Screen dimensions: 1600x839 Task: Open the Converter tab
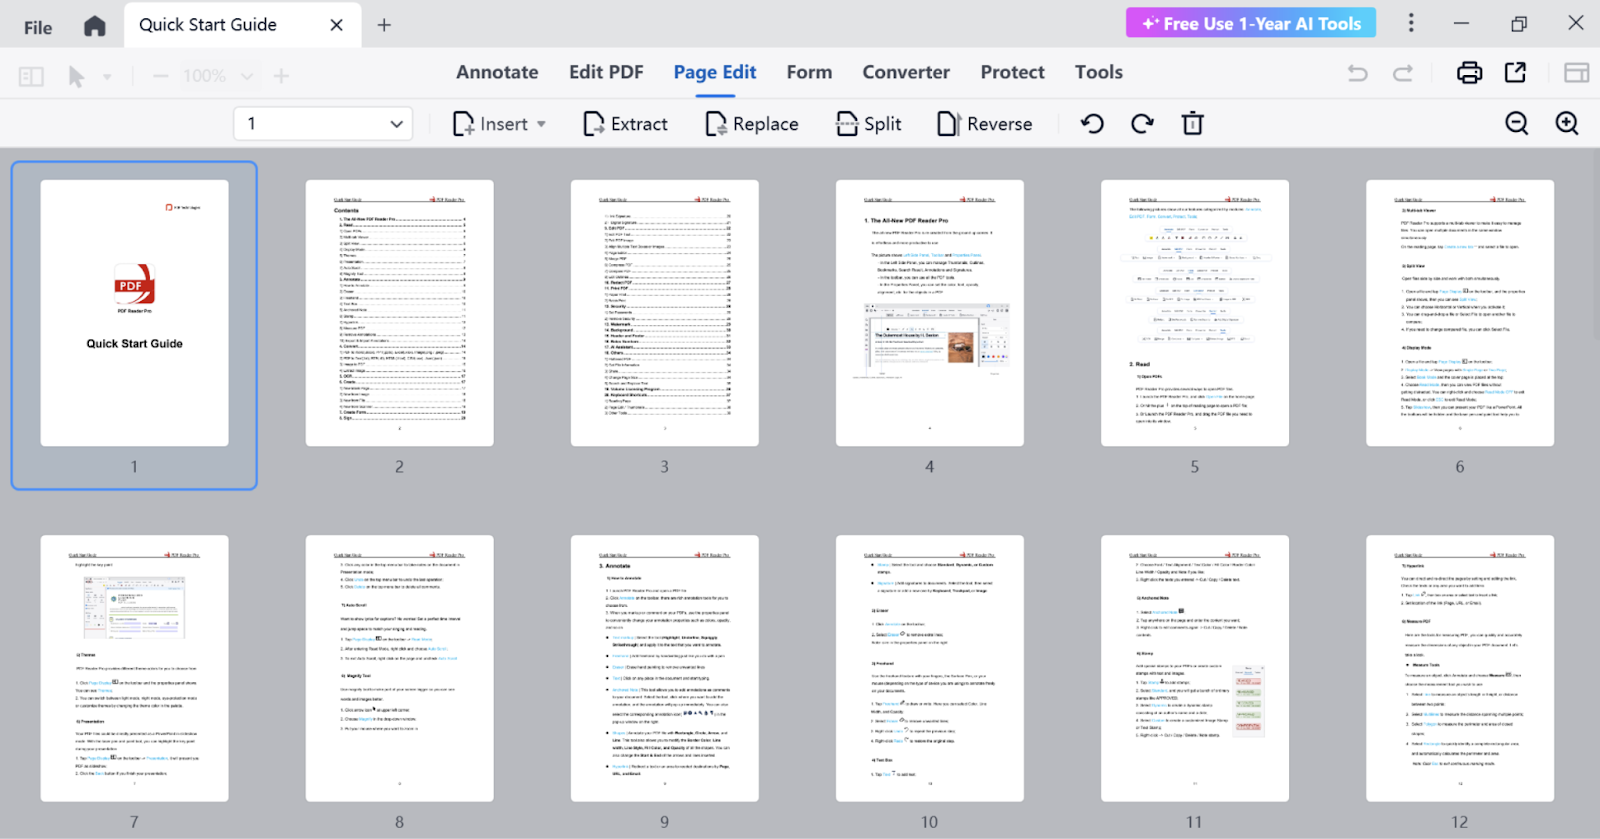906,72
